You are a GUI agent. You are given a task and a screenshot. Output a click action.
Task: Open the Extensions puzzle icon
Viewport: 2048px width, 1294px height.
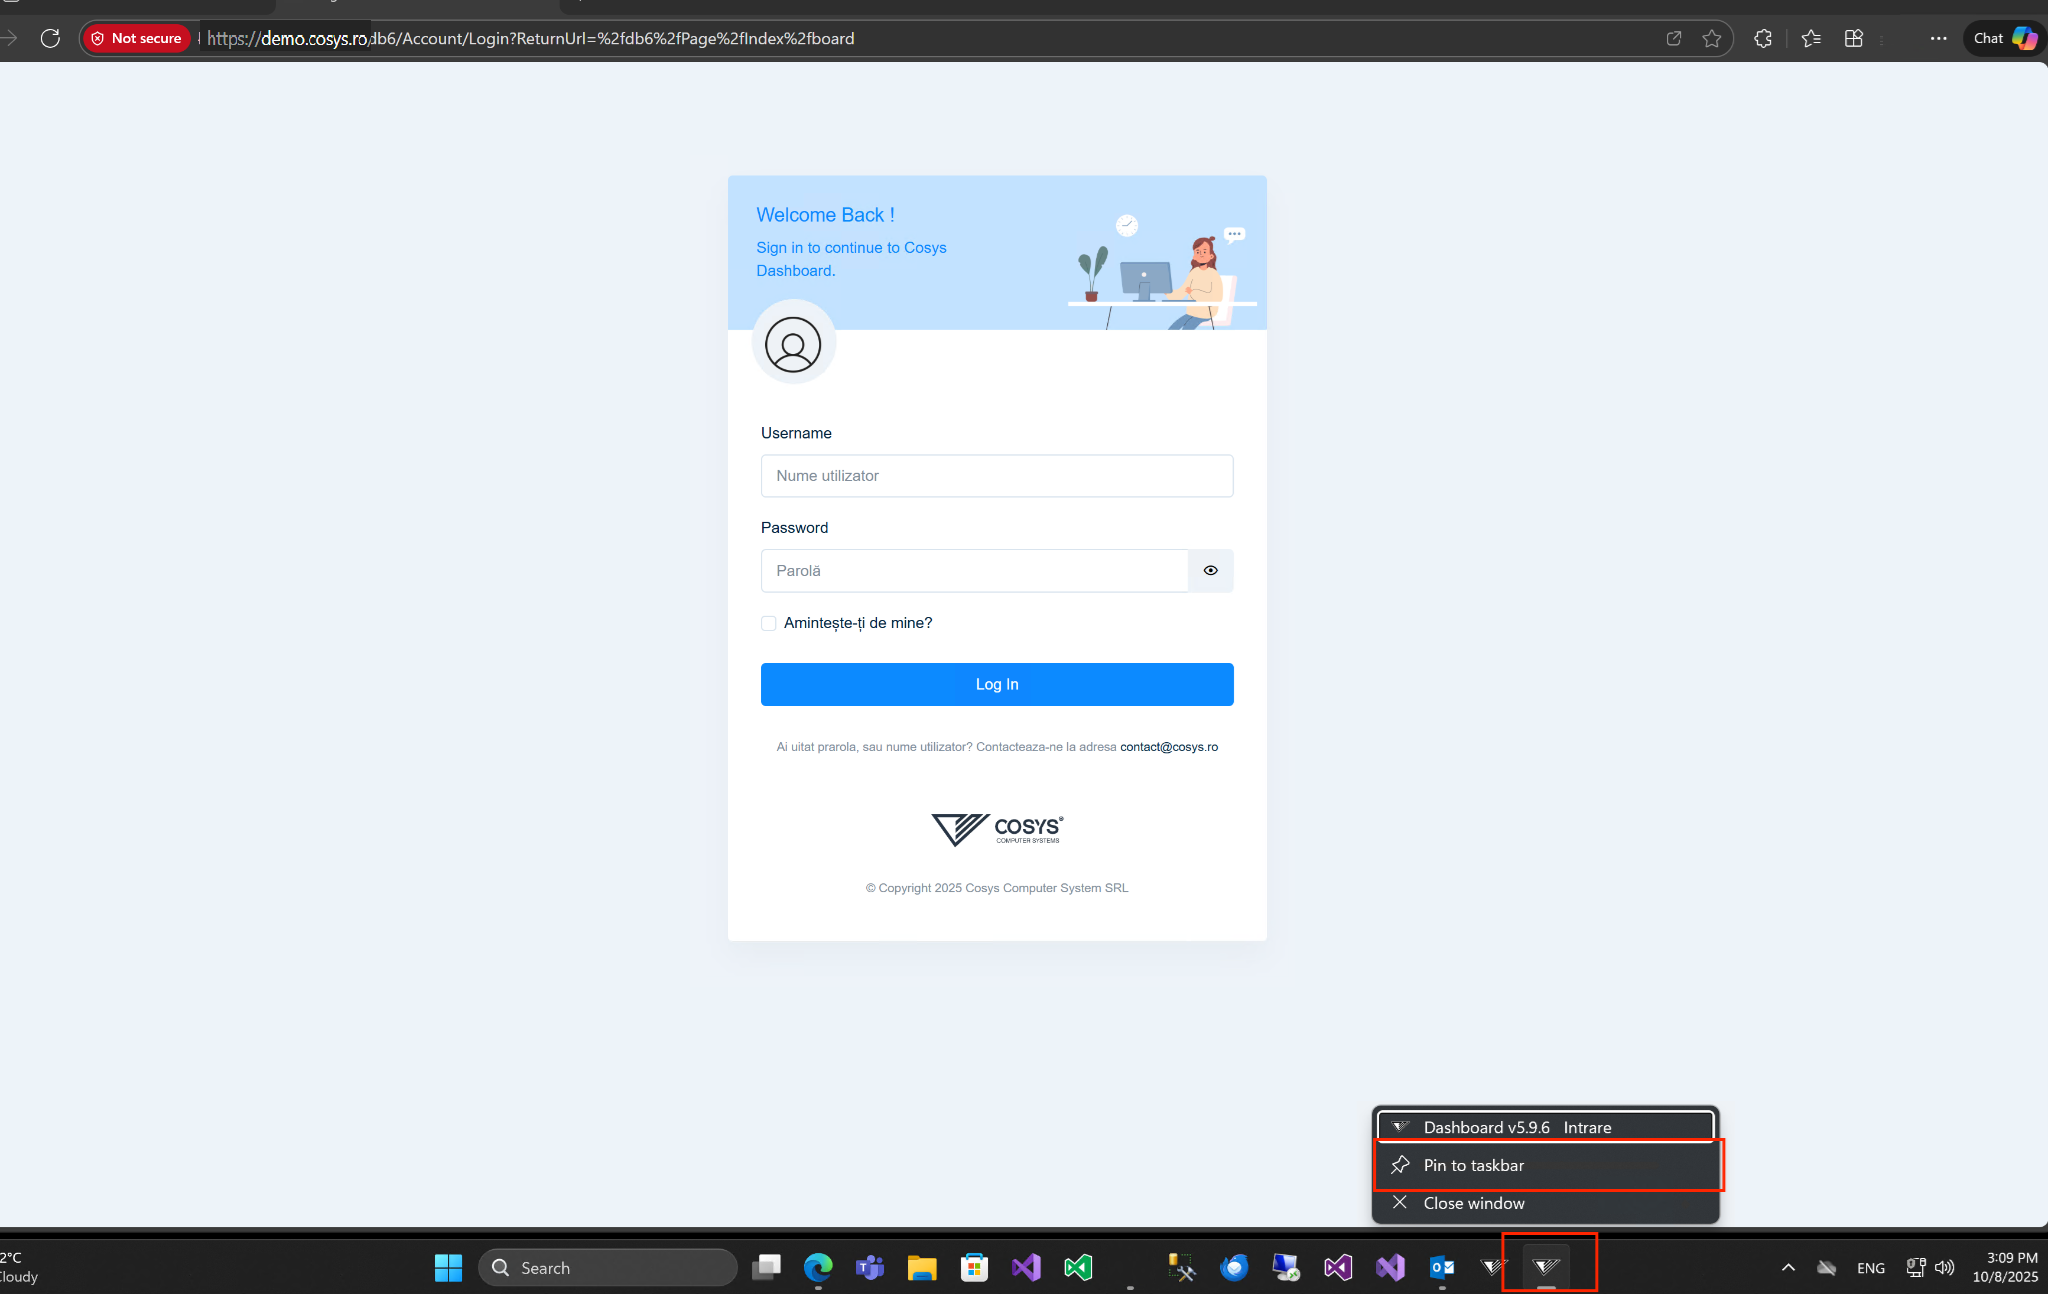tap(1763, 38)
